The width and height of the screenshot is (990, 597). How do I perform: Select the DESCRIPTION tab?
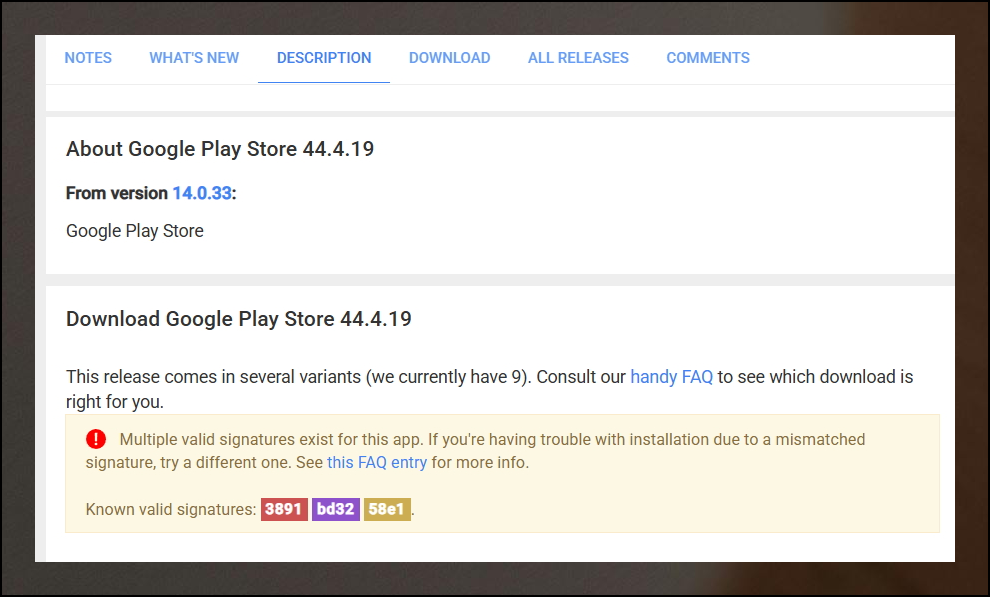click(x=324, y=58)
